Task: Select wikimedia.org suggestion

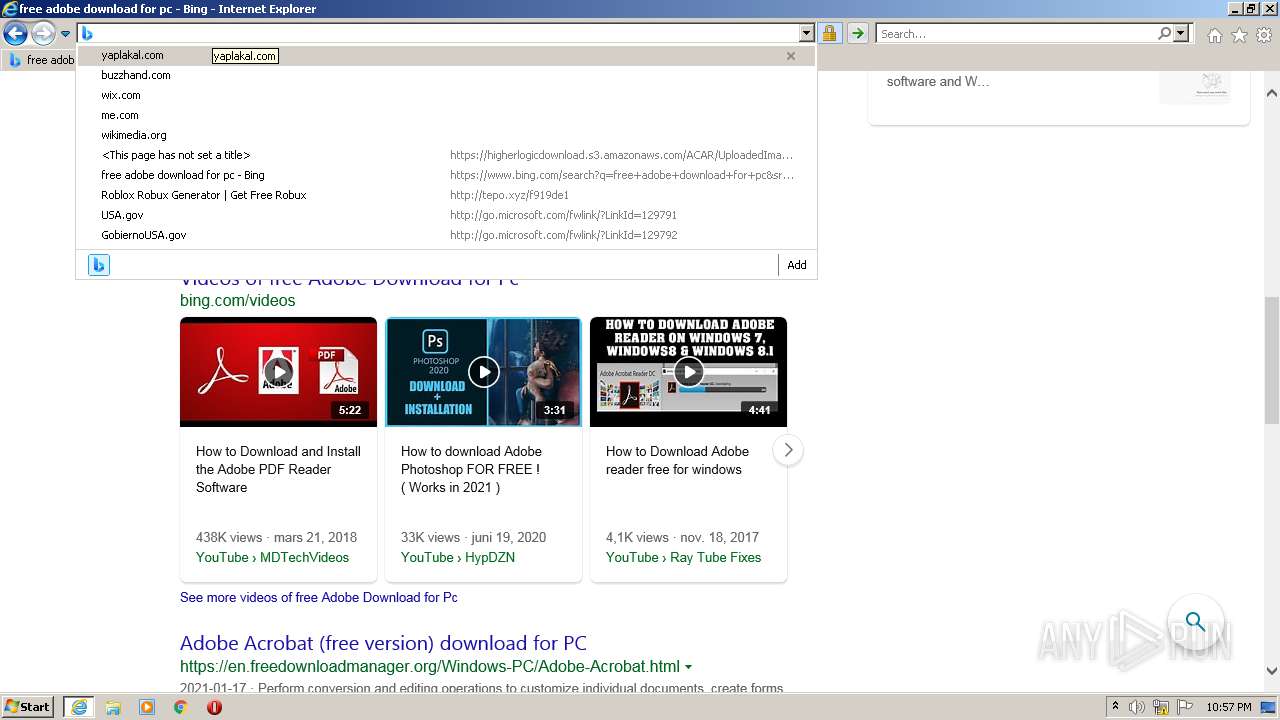Action: [x=446, y=135]
